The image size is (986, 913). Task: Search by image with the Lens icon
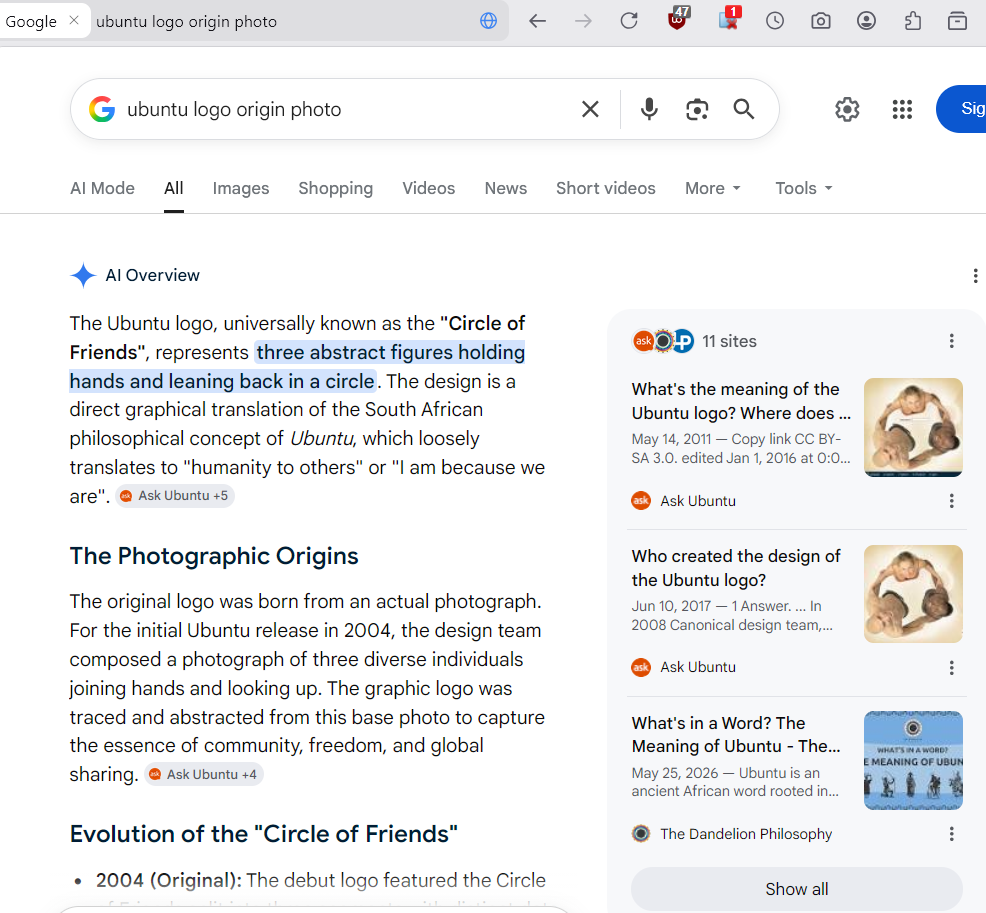coord(697,109)
